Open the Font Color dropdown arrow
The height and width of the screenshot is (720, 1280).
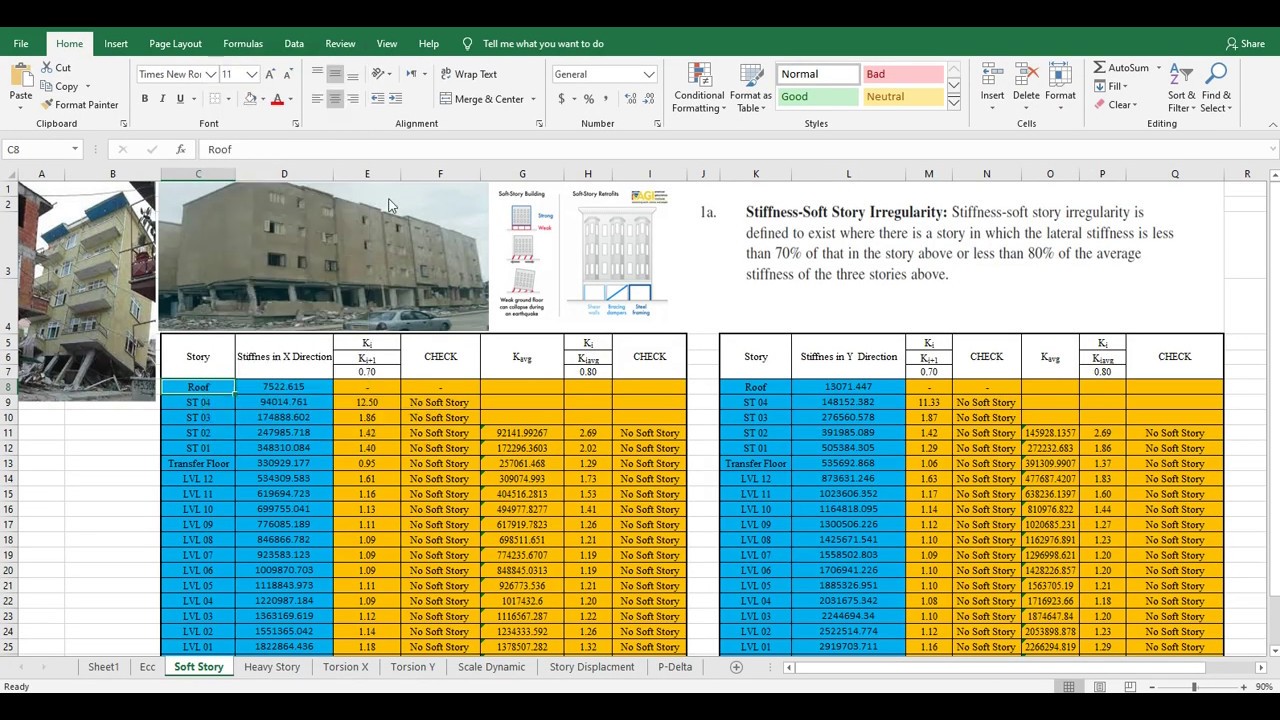pyautogui.click(x=290, y=99)
